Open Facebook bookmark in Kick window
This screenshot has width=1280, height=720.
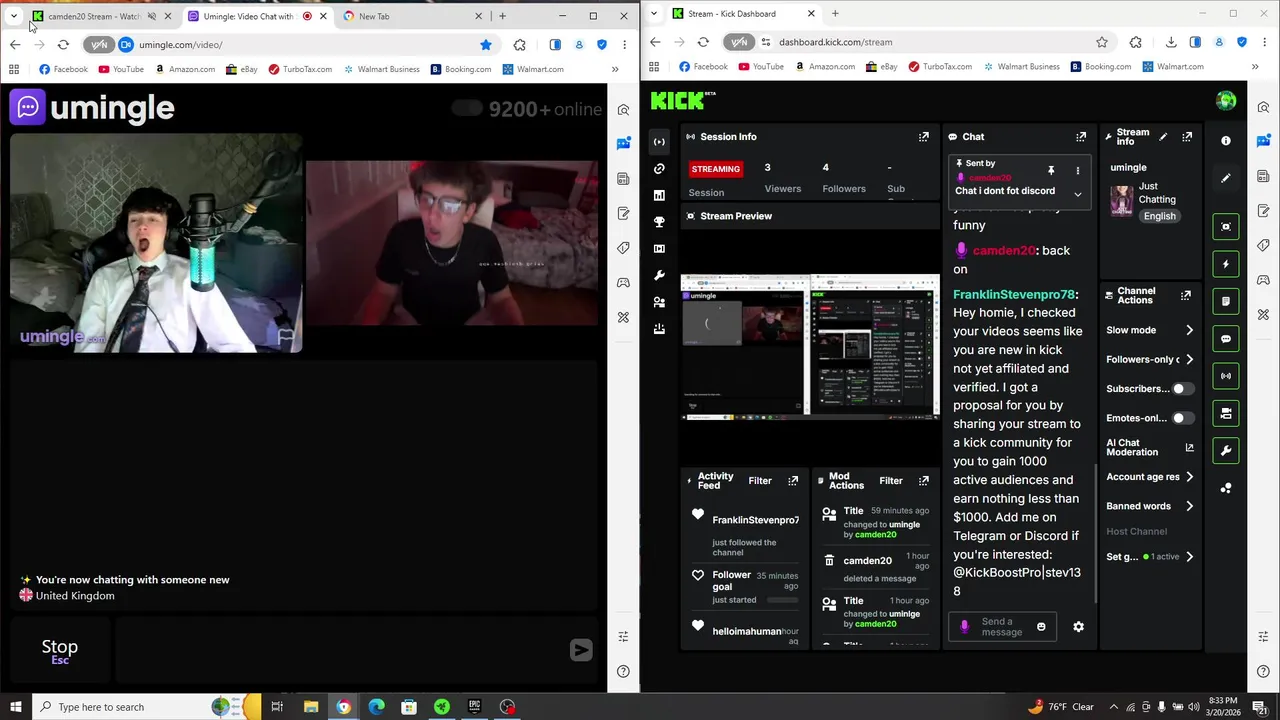(x=702, y=67)
